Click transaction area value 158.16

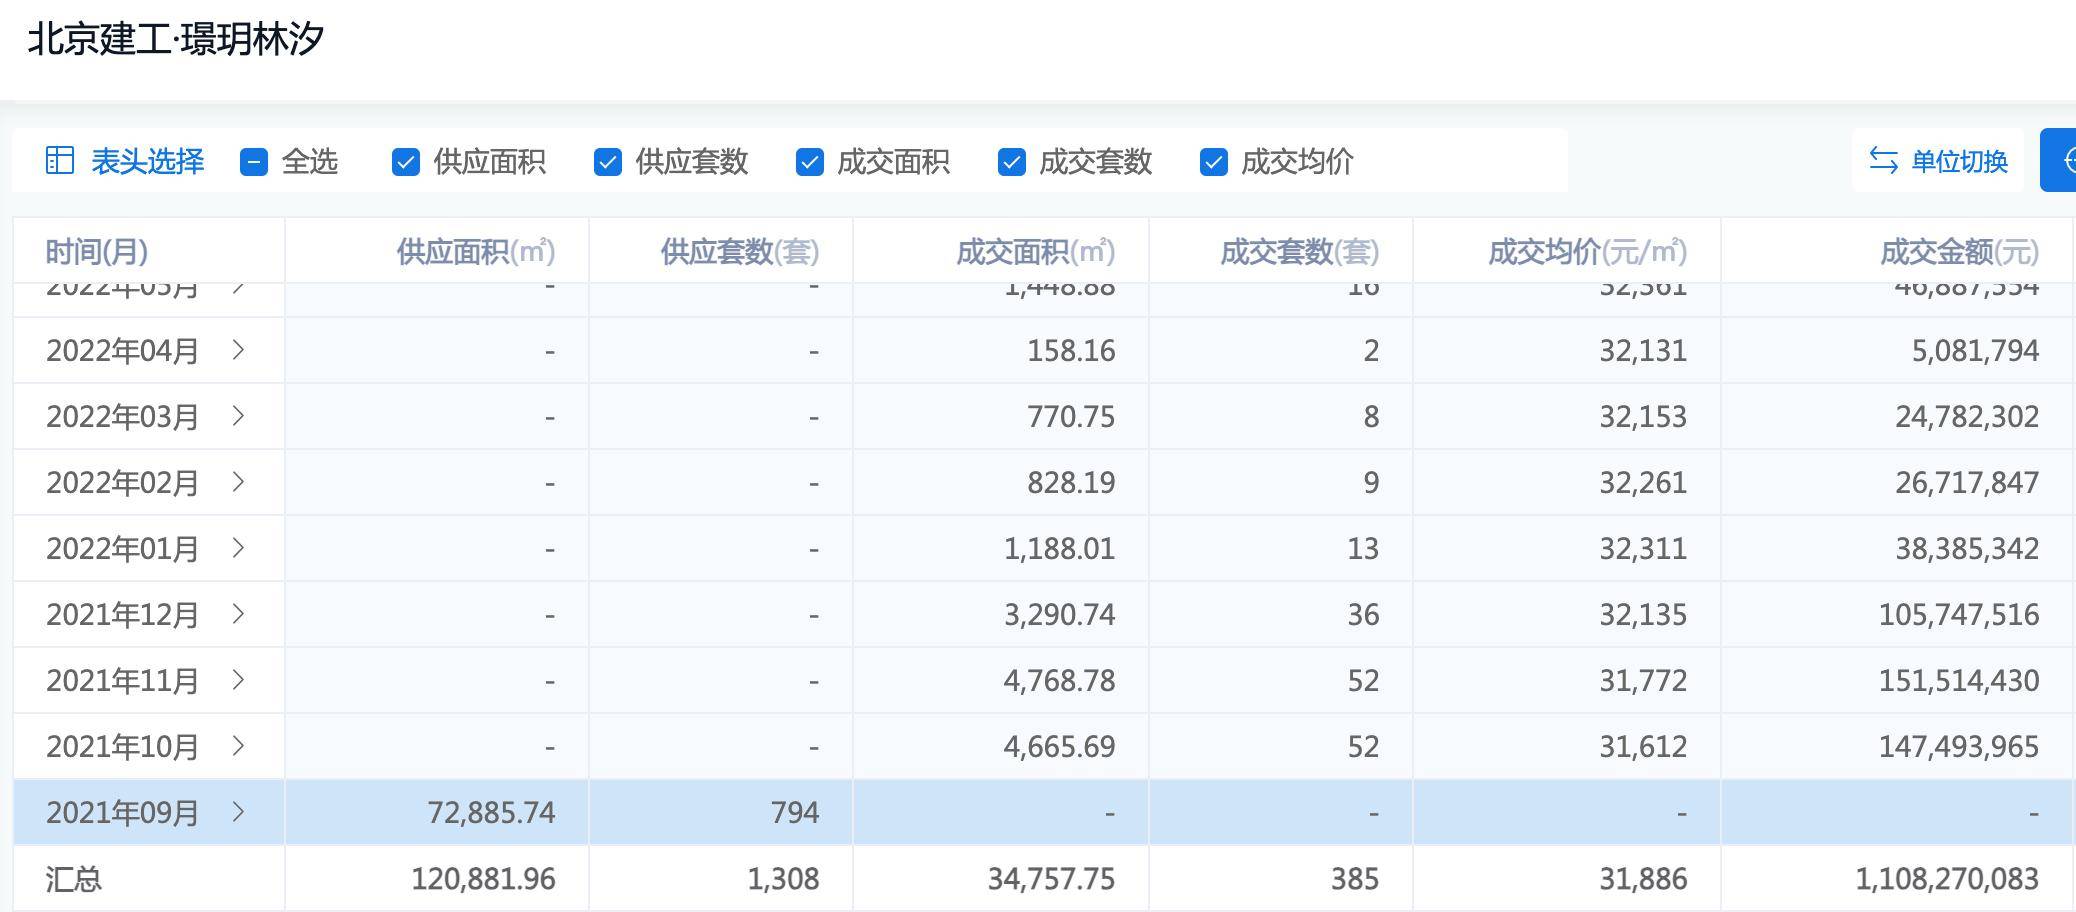coord(1071,350)
